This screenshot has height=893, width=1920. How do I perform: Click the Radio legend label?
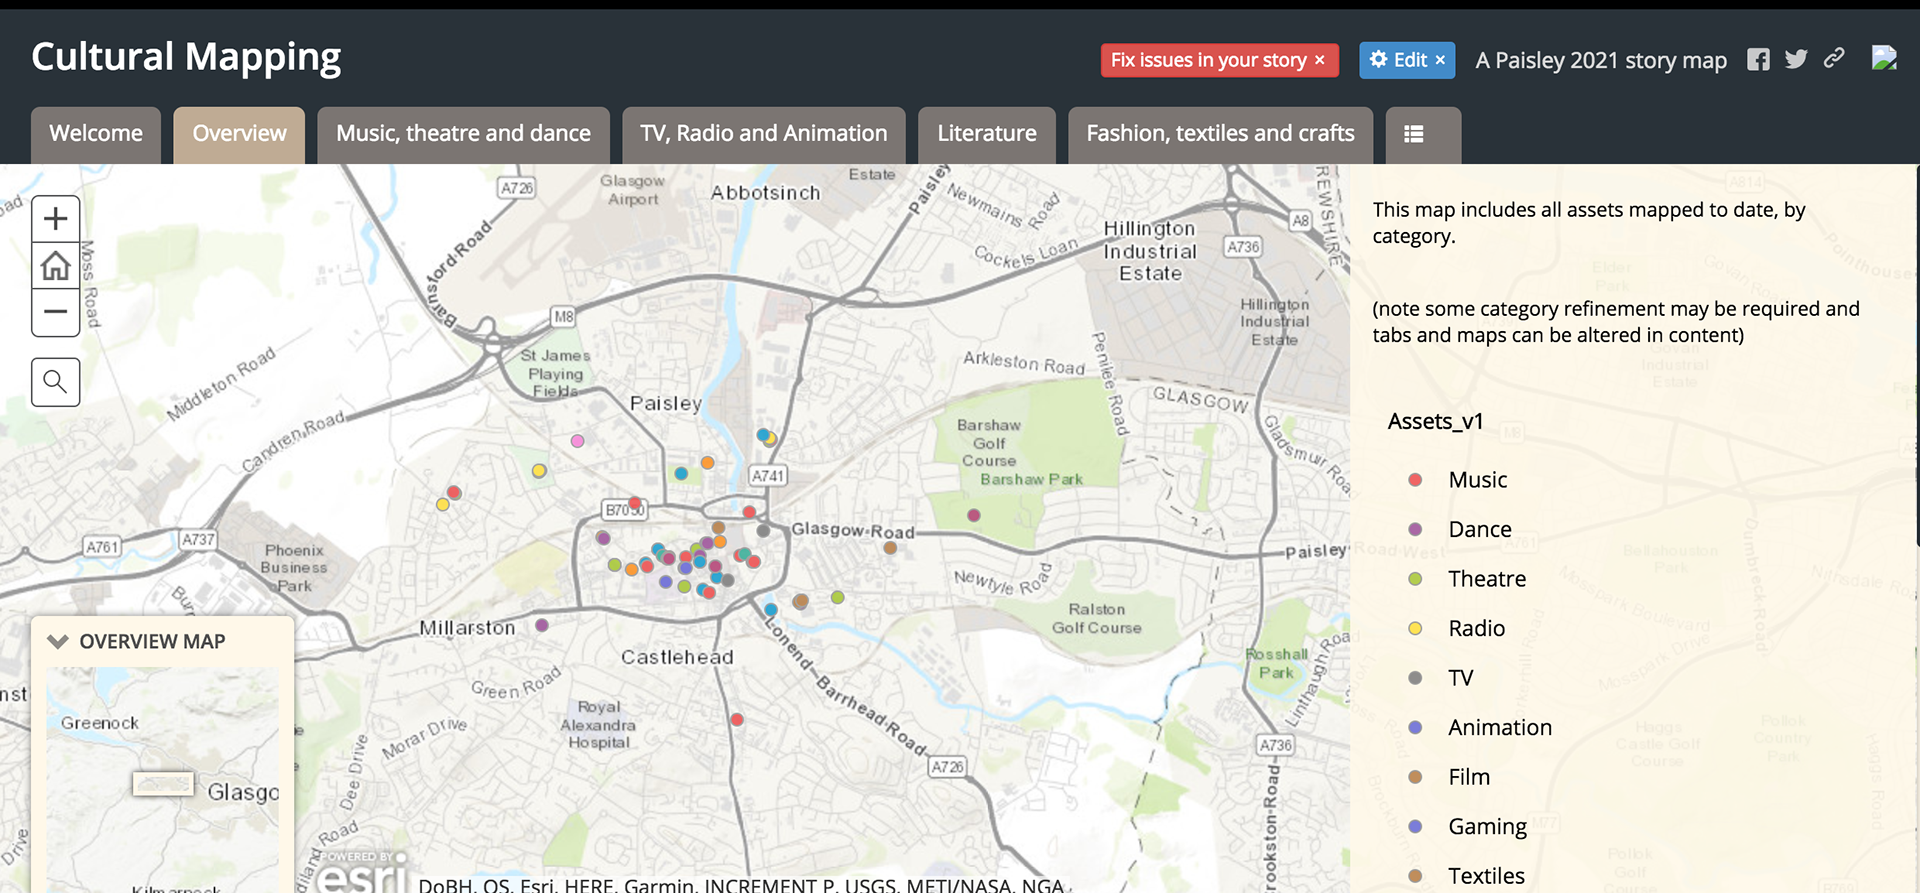(1476, 628)
